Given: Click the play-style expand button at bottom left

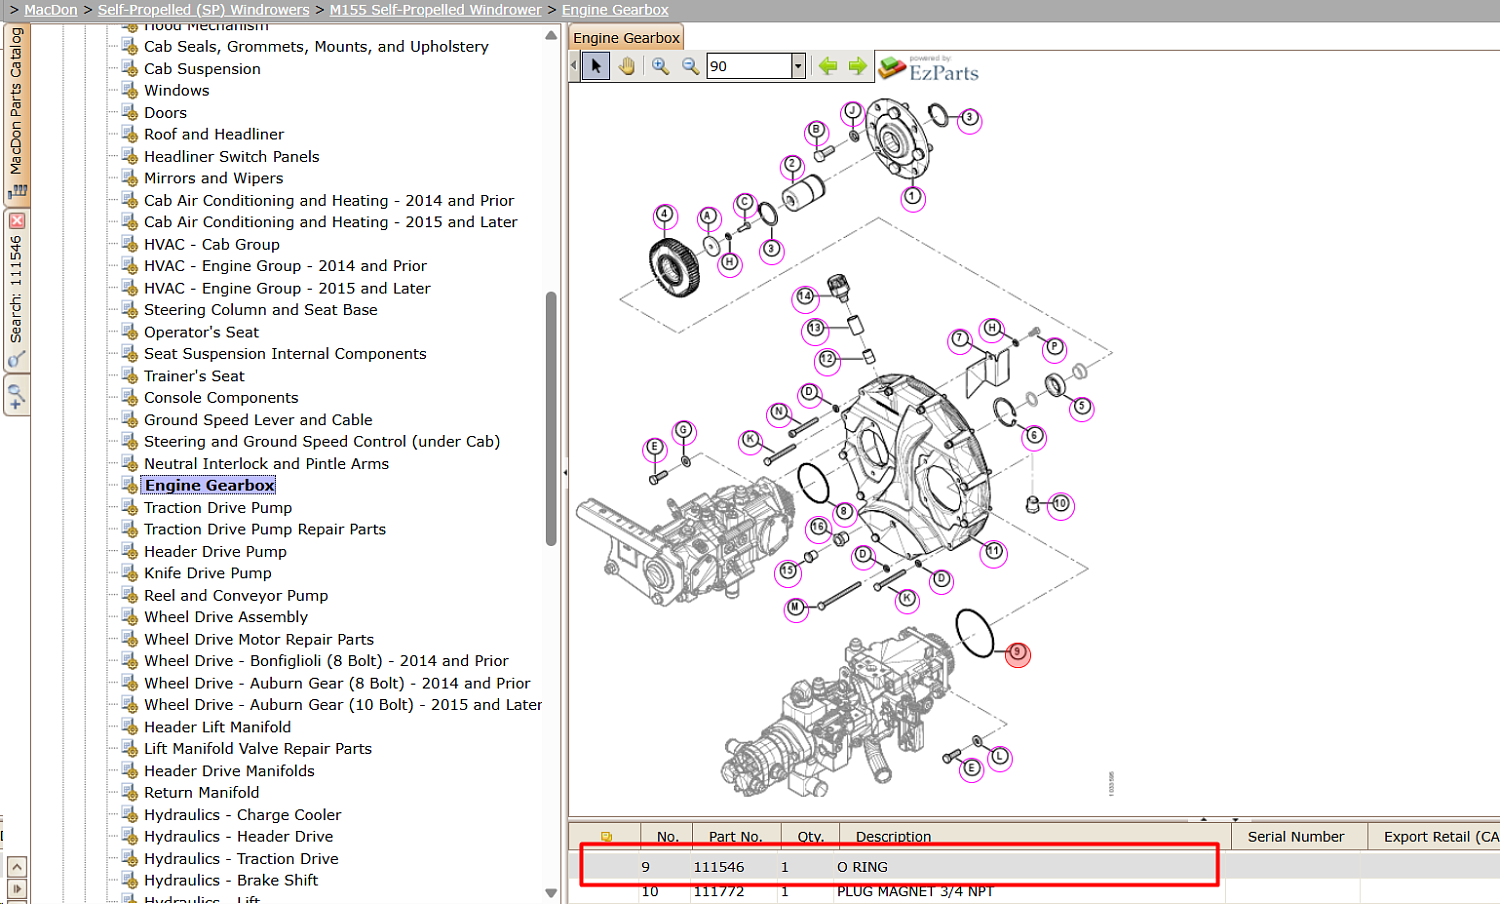Looking at the screenshot, I should tap(17, 888).
